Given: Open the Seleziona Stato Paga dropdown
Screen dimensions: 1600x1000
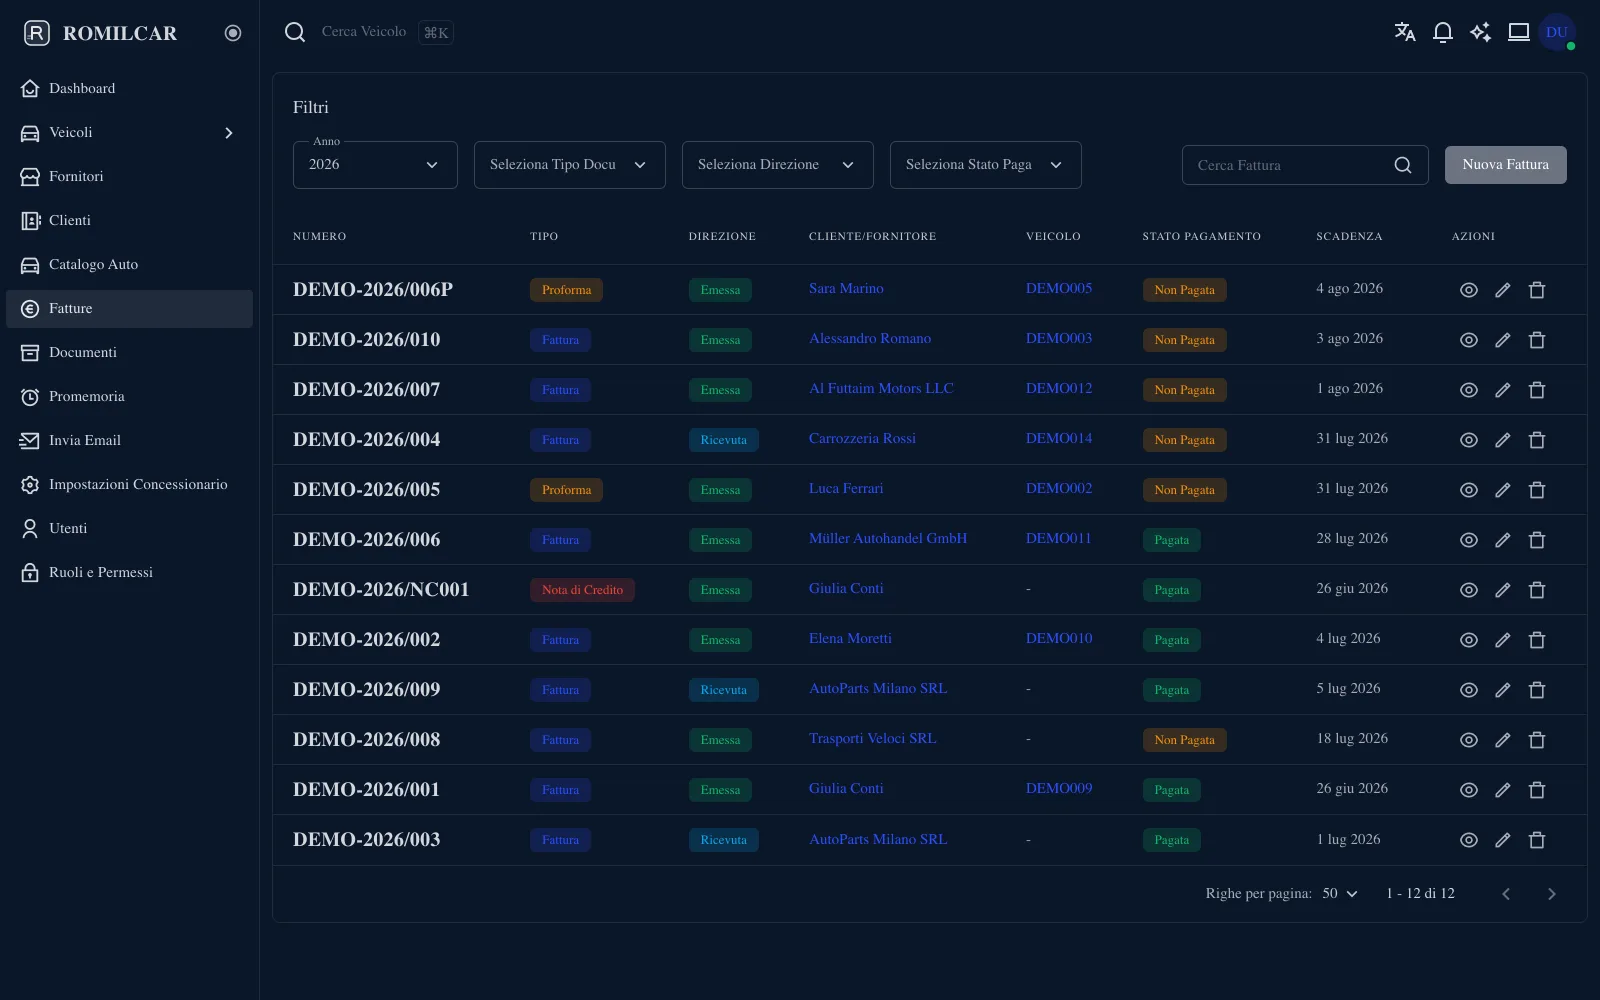Looking at the screenshot, I should point(985,165).
